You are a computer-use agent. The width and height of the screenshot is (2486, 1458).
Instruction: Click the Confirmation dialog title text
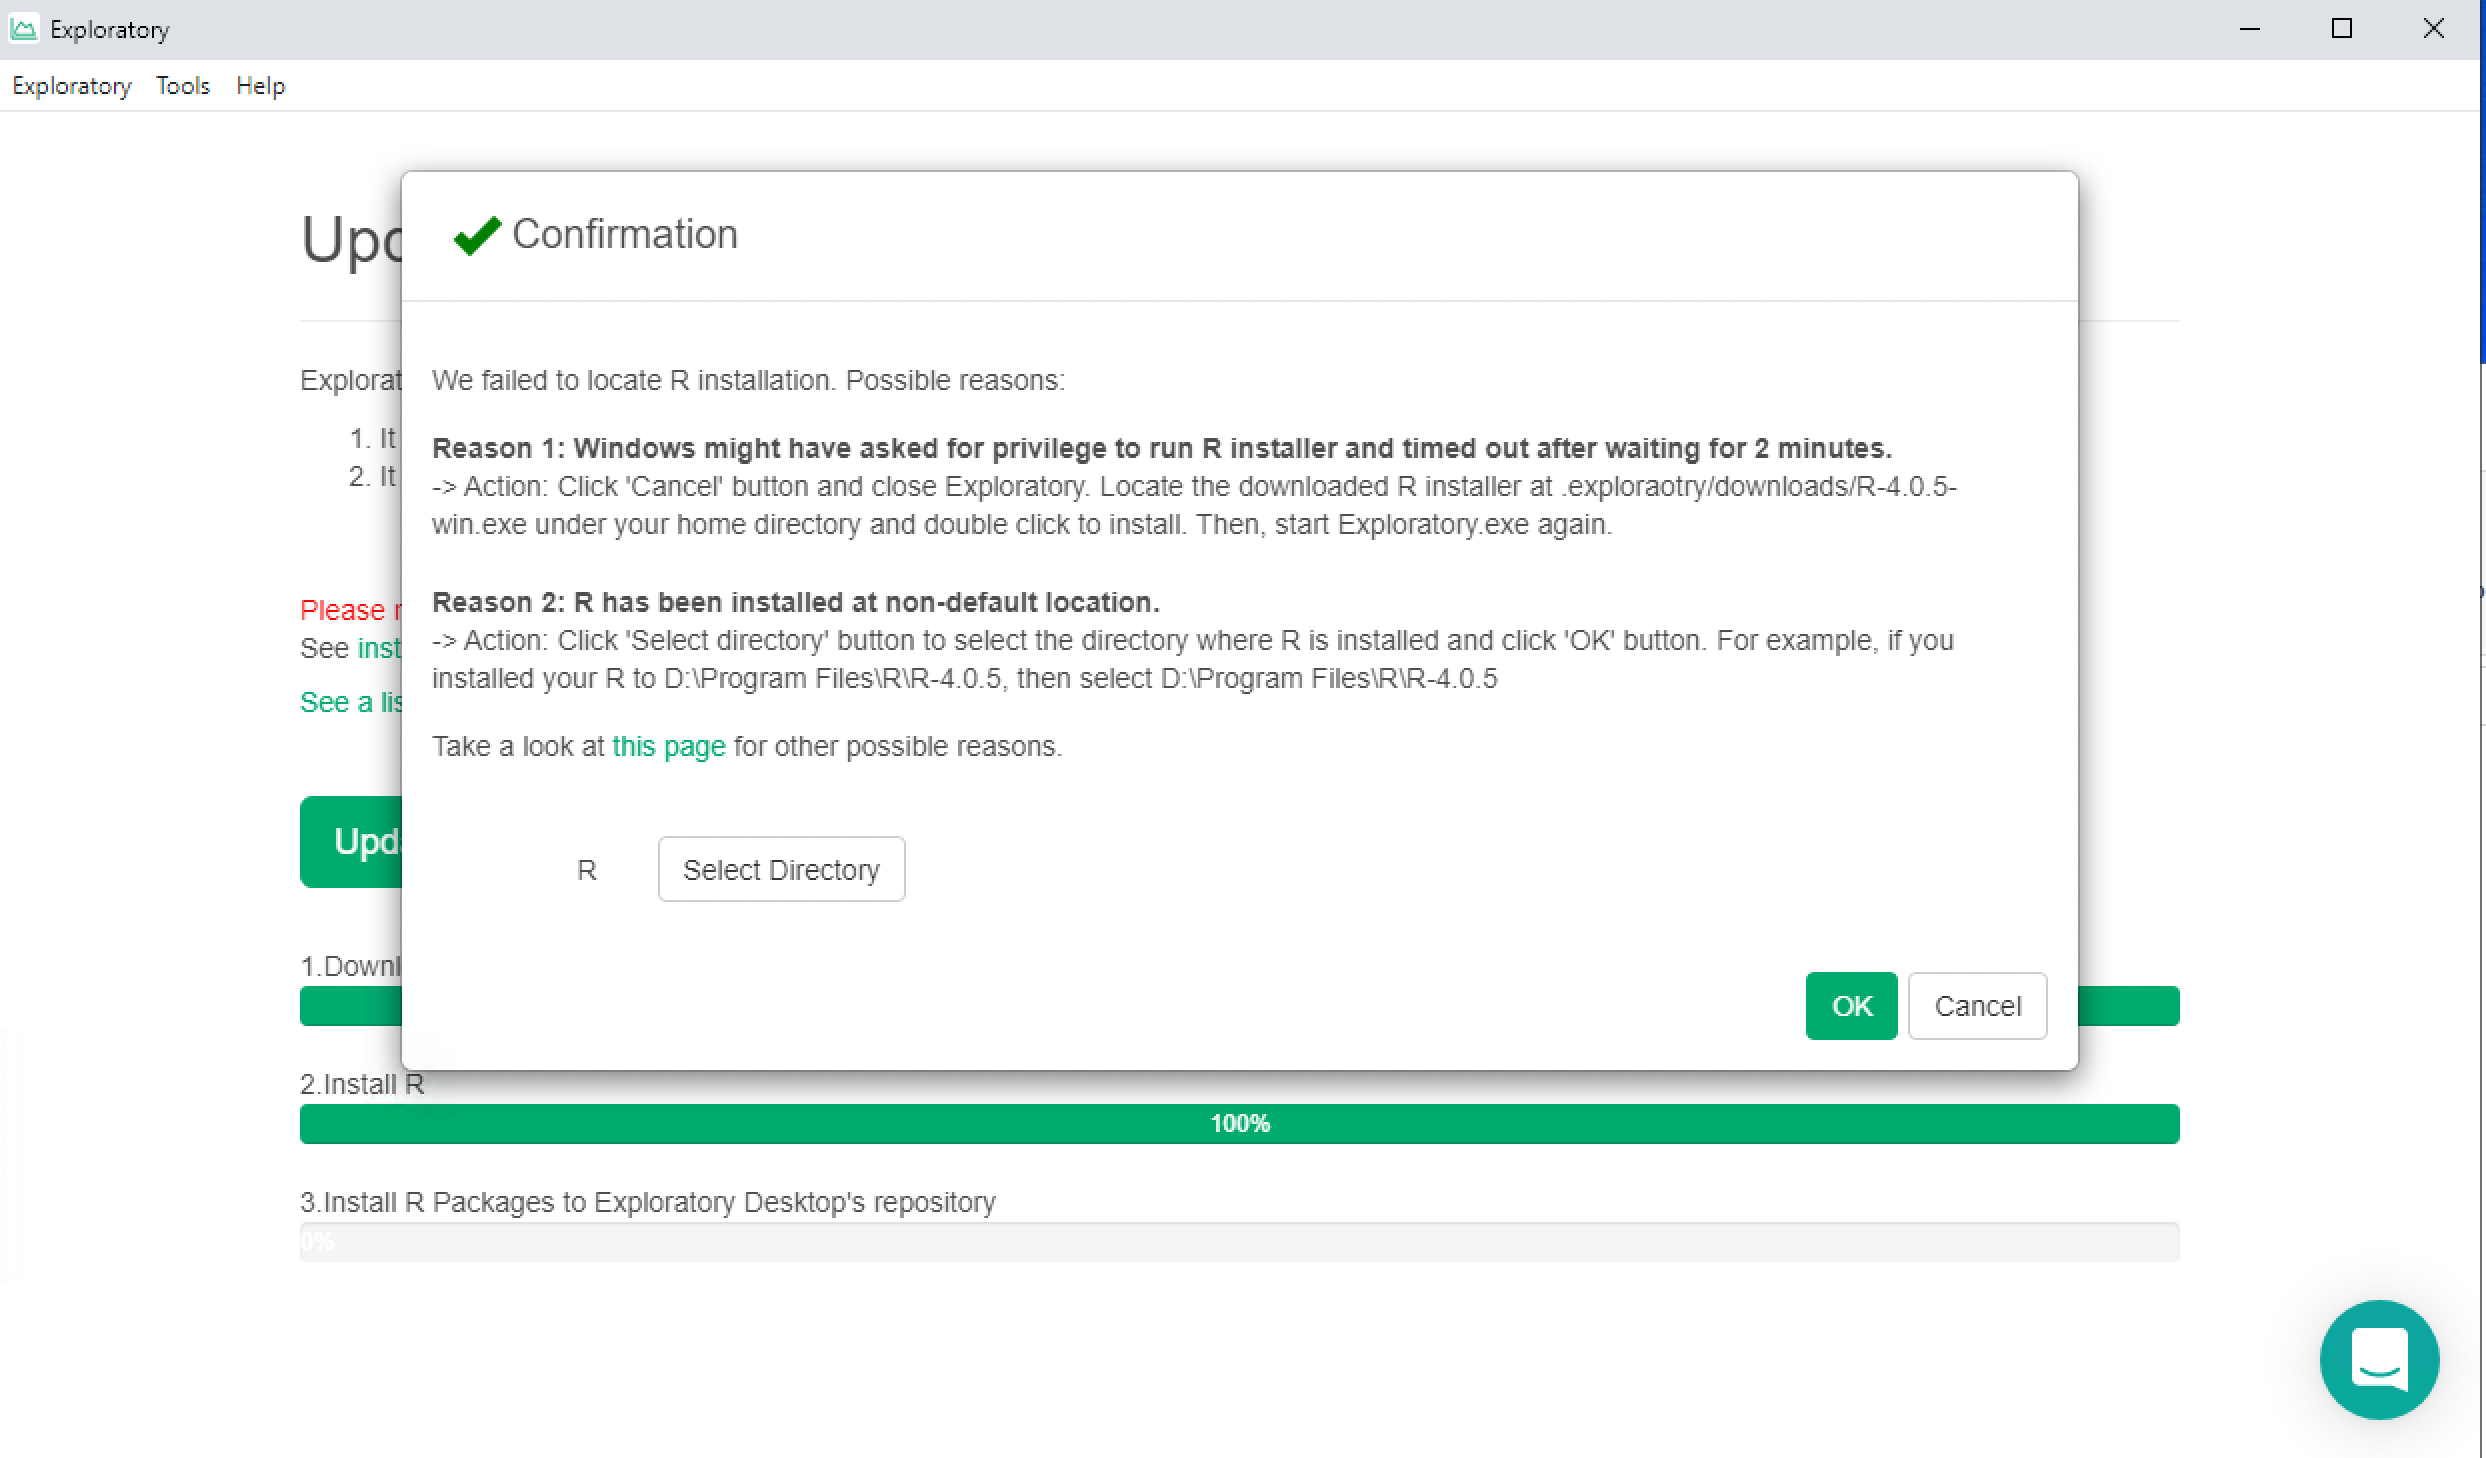click(x=624, y=234)
